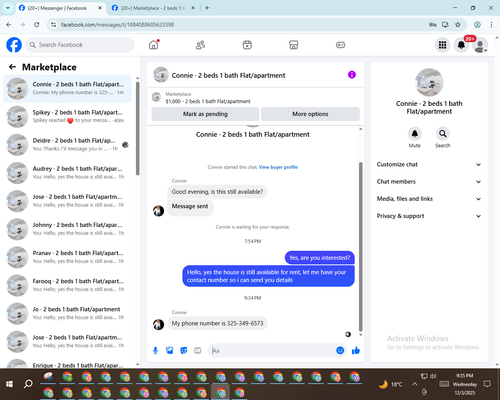Open Windows taskbar search
Image resolution: width=500 pixels, height=400 pixels.
(28, 384)
